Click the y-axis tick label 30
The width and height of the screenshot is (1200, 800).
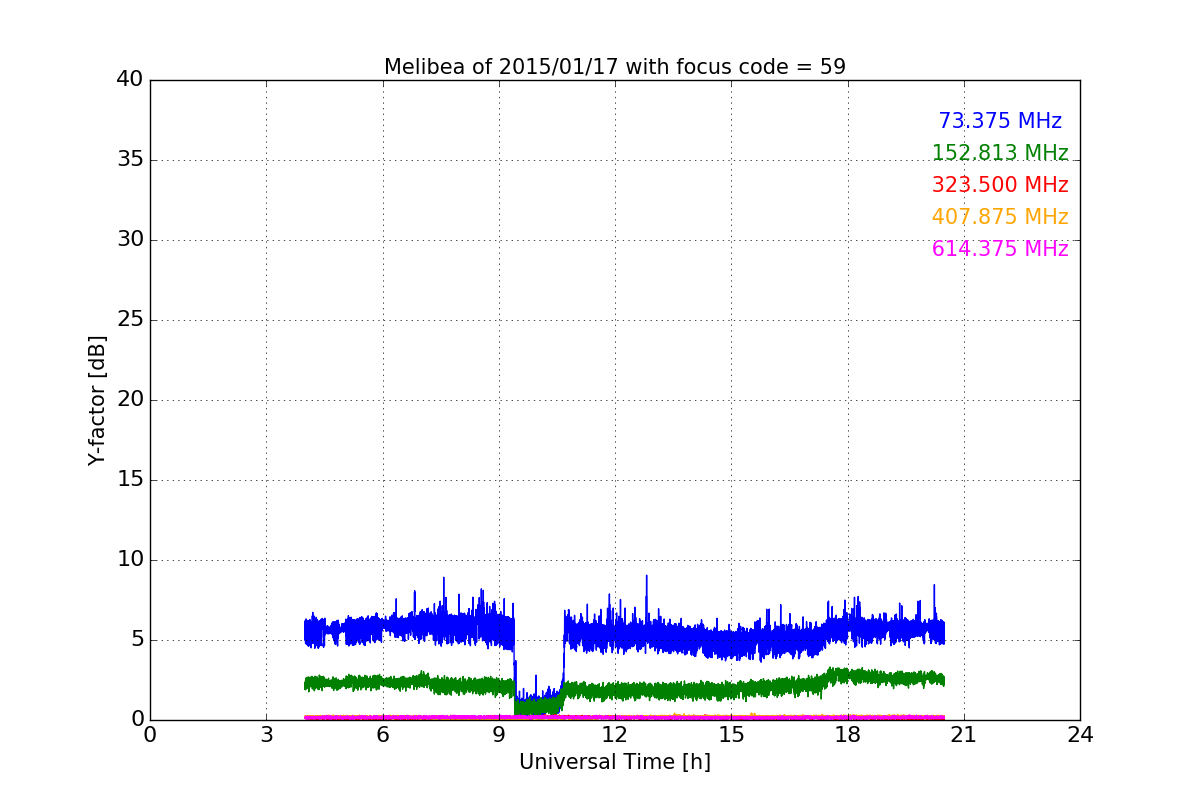[130, 240]
